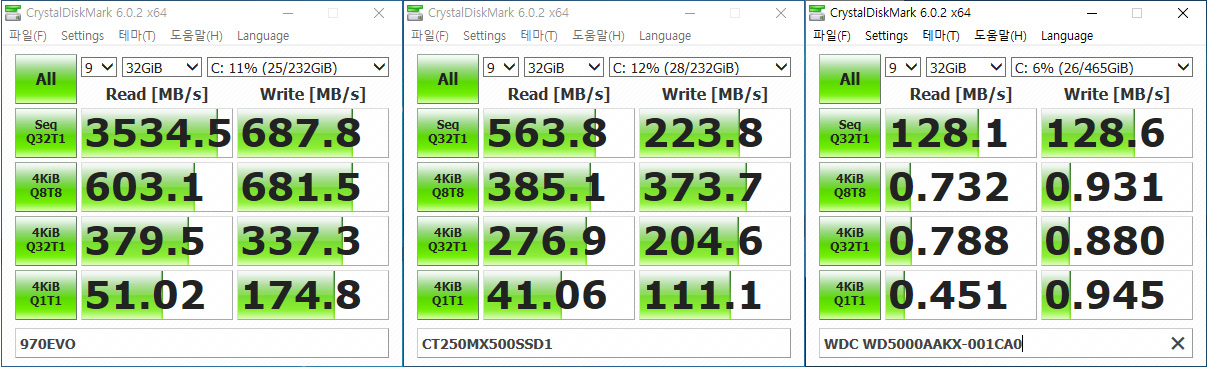The image size is (1207, 367).
Task: Open the Language menu in the WDC window
Action: (1067, 36)
